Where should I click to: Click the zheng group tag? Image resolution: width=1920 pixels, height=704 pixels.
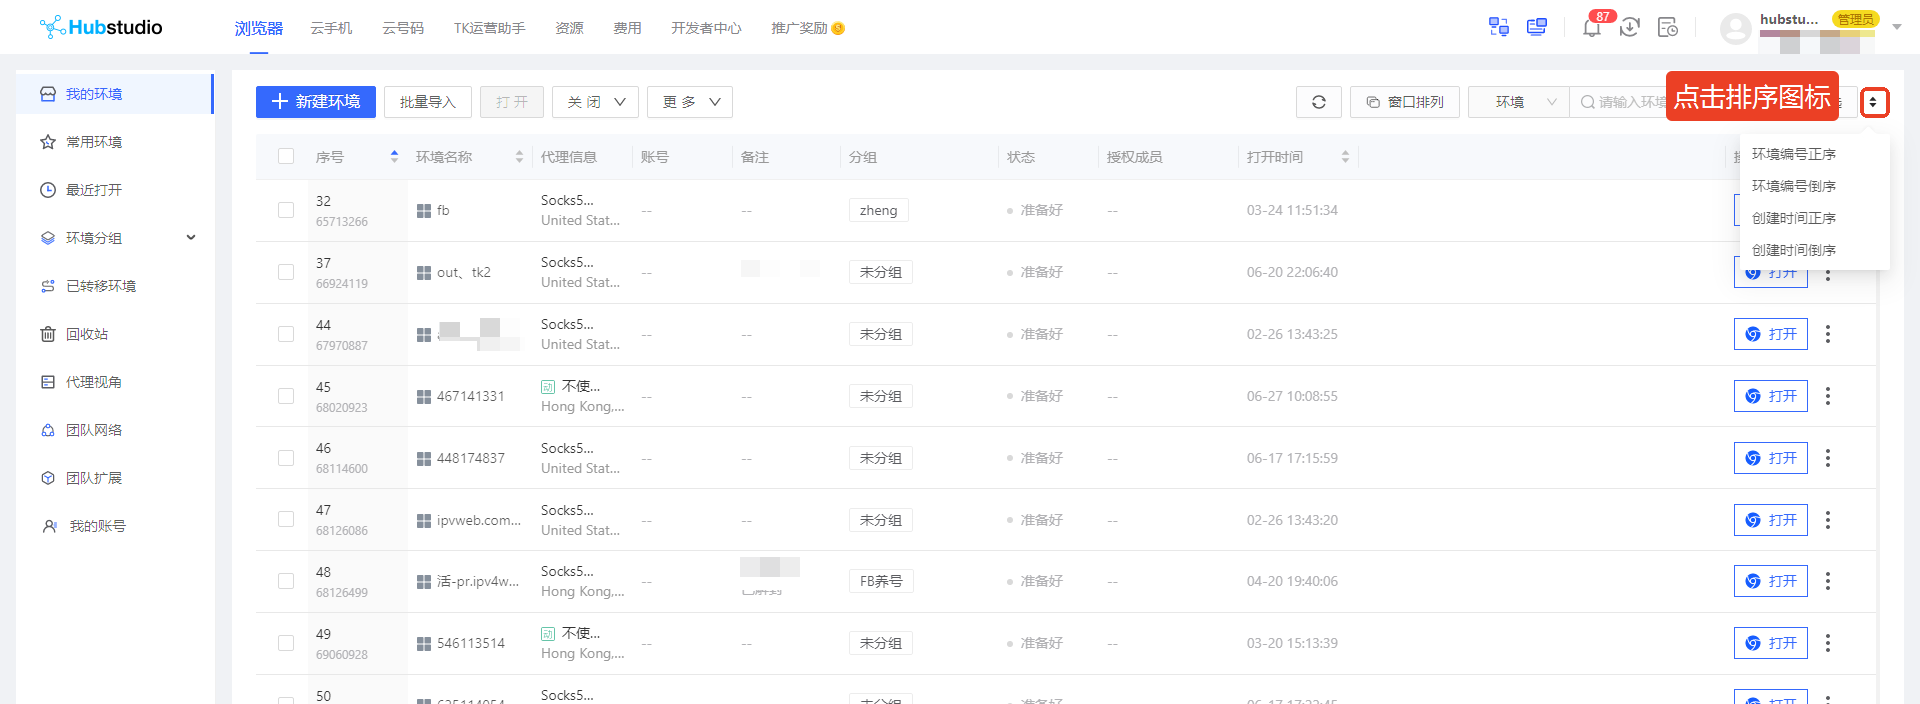coord(879,210)
